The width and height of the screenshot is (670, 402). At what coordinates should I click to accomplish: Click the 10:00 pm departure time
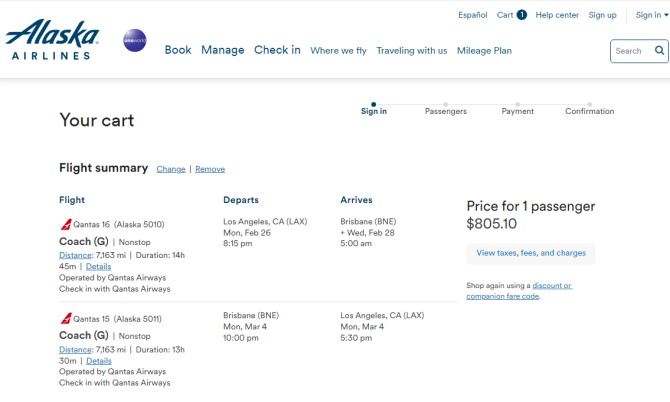pyautogui.click(x=241, y=338)
